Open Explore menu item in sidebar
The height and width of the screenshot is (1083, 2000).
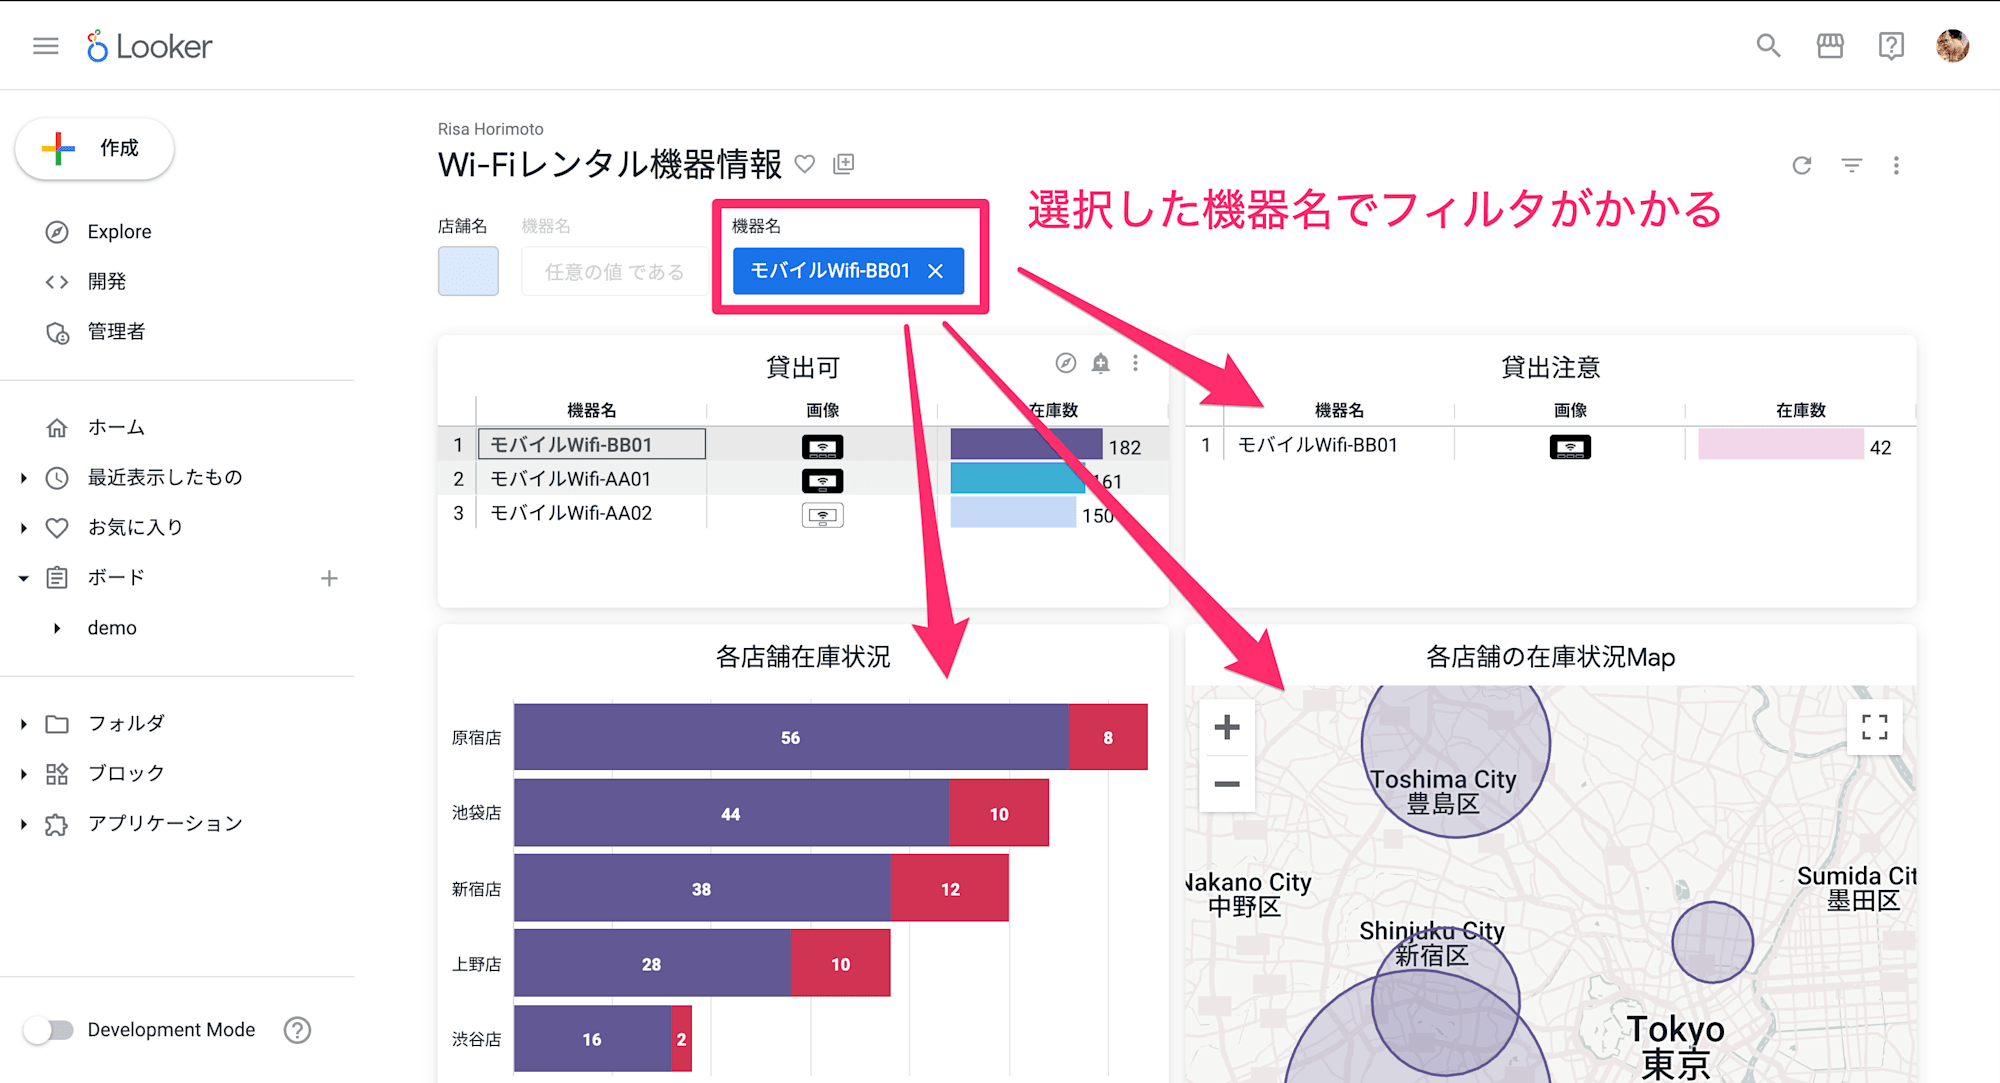coord(119,231)
